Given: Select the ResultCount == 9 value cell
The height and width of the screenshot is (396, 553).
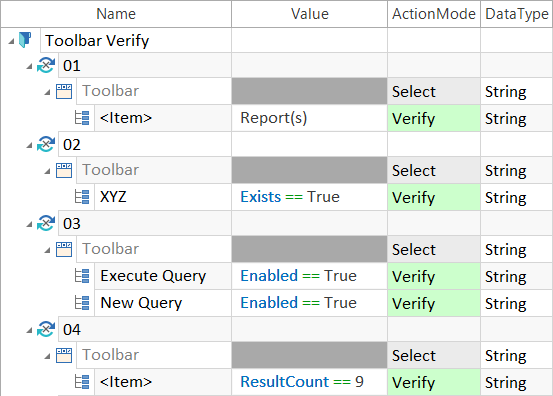Looking at the screenshot, I should coord(309,382).
